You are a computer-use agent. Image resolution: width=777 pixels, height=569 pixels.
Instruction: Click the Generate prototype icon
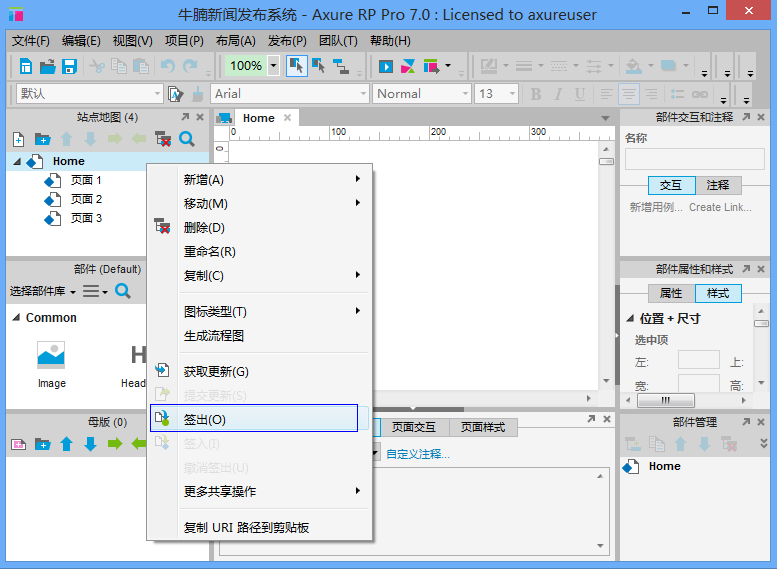[x=431, y=66]
